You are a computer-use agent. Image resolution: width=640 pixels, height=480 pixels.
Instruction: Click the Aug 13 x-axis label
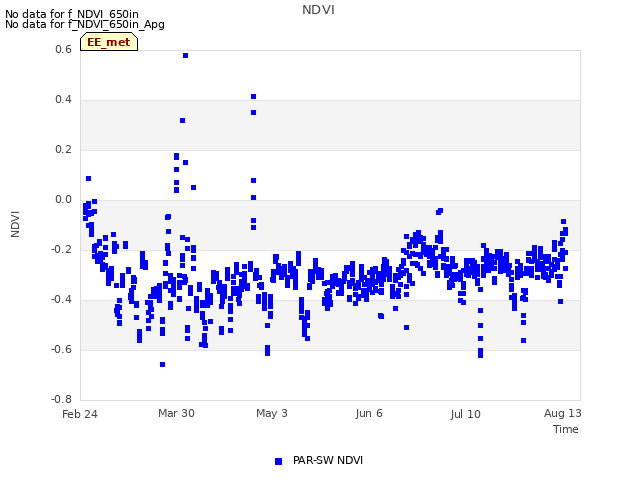pos(563,413)
